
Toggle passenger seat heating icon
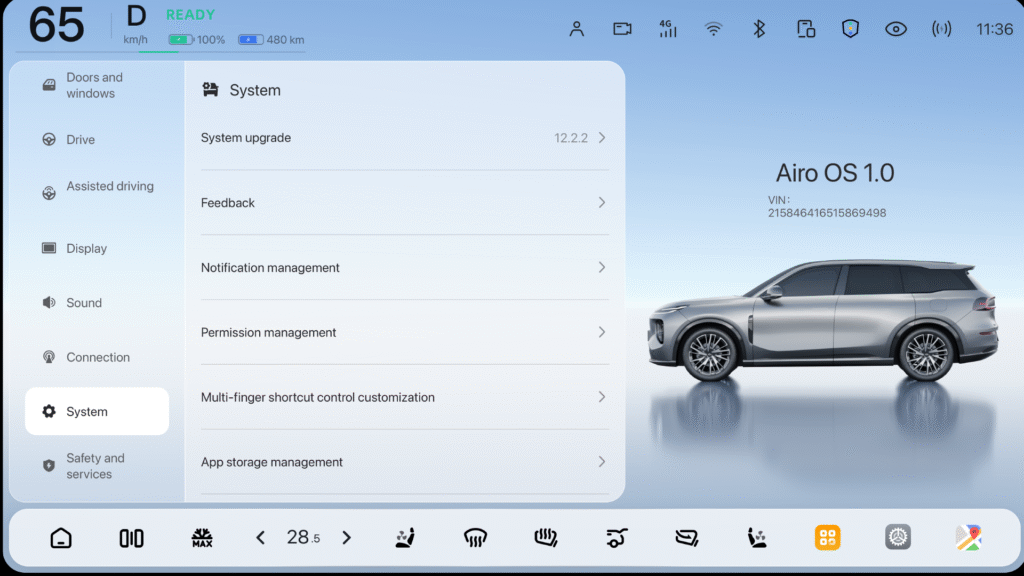(757, 537)
